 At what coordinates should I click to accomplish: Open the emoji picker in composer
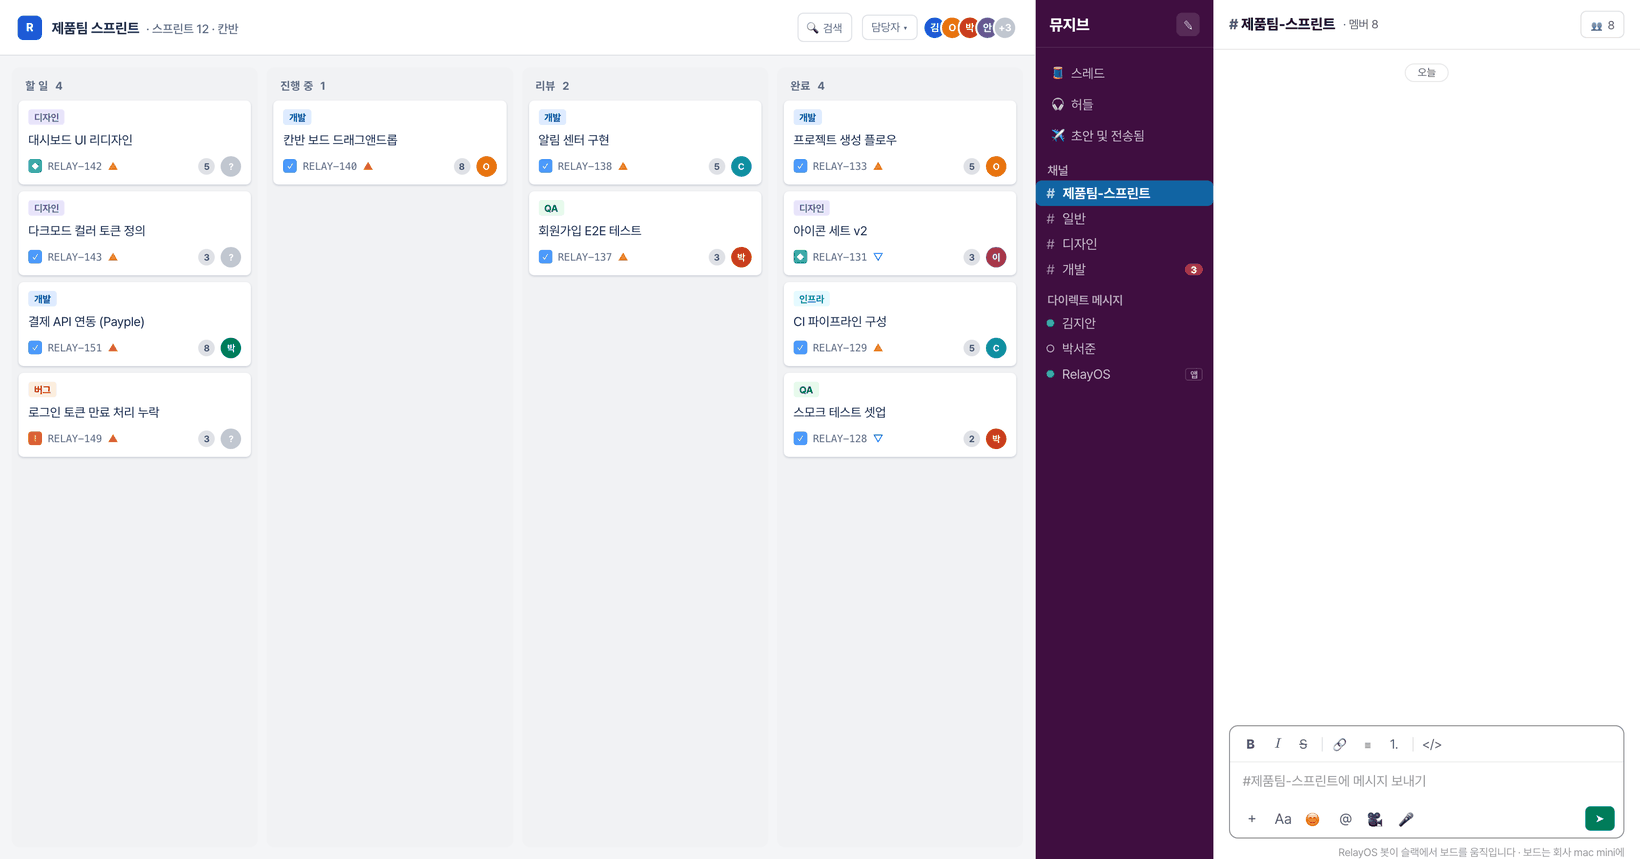pyautogui.click(x=1313, y=819)
